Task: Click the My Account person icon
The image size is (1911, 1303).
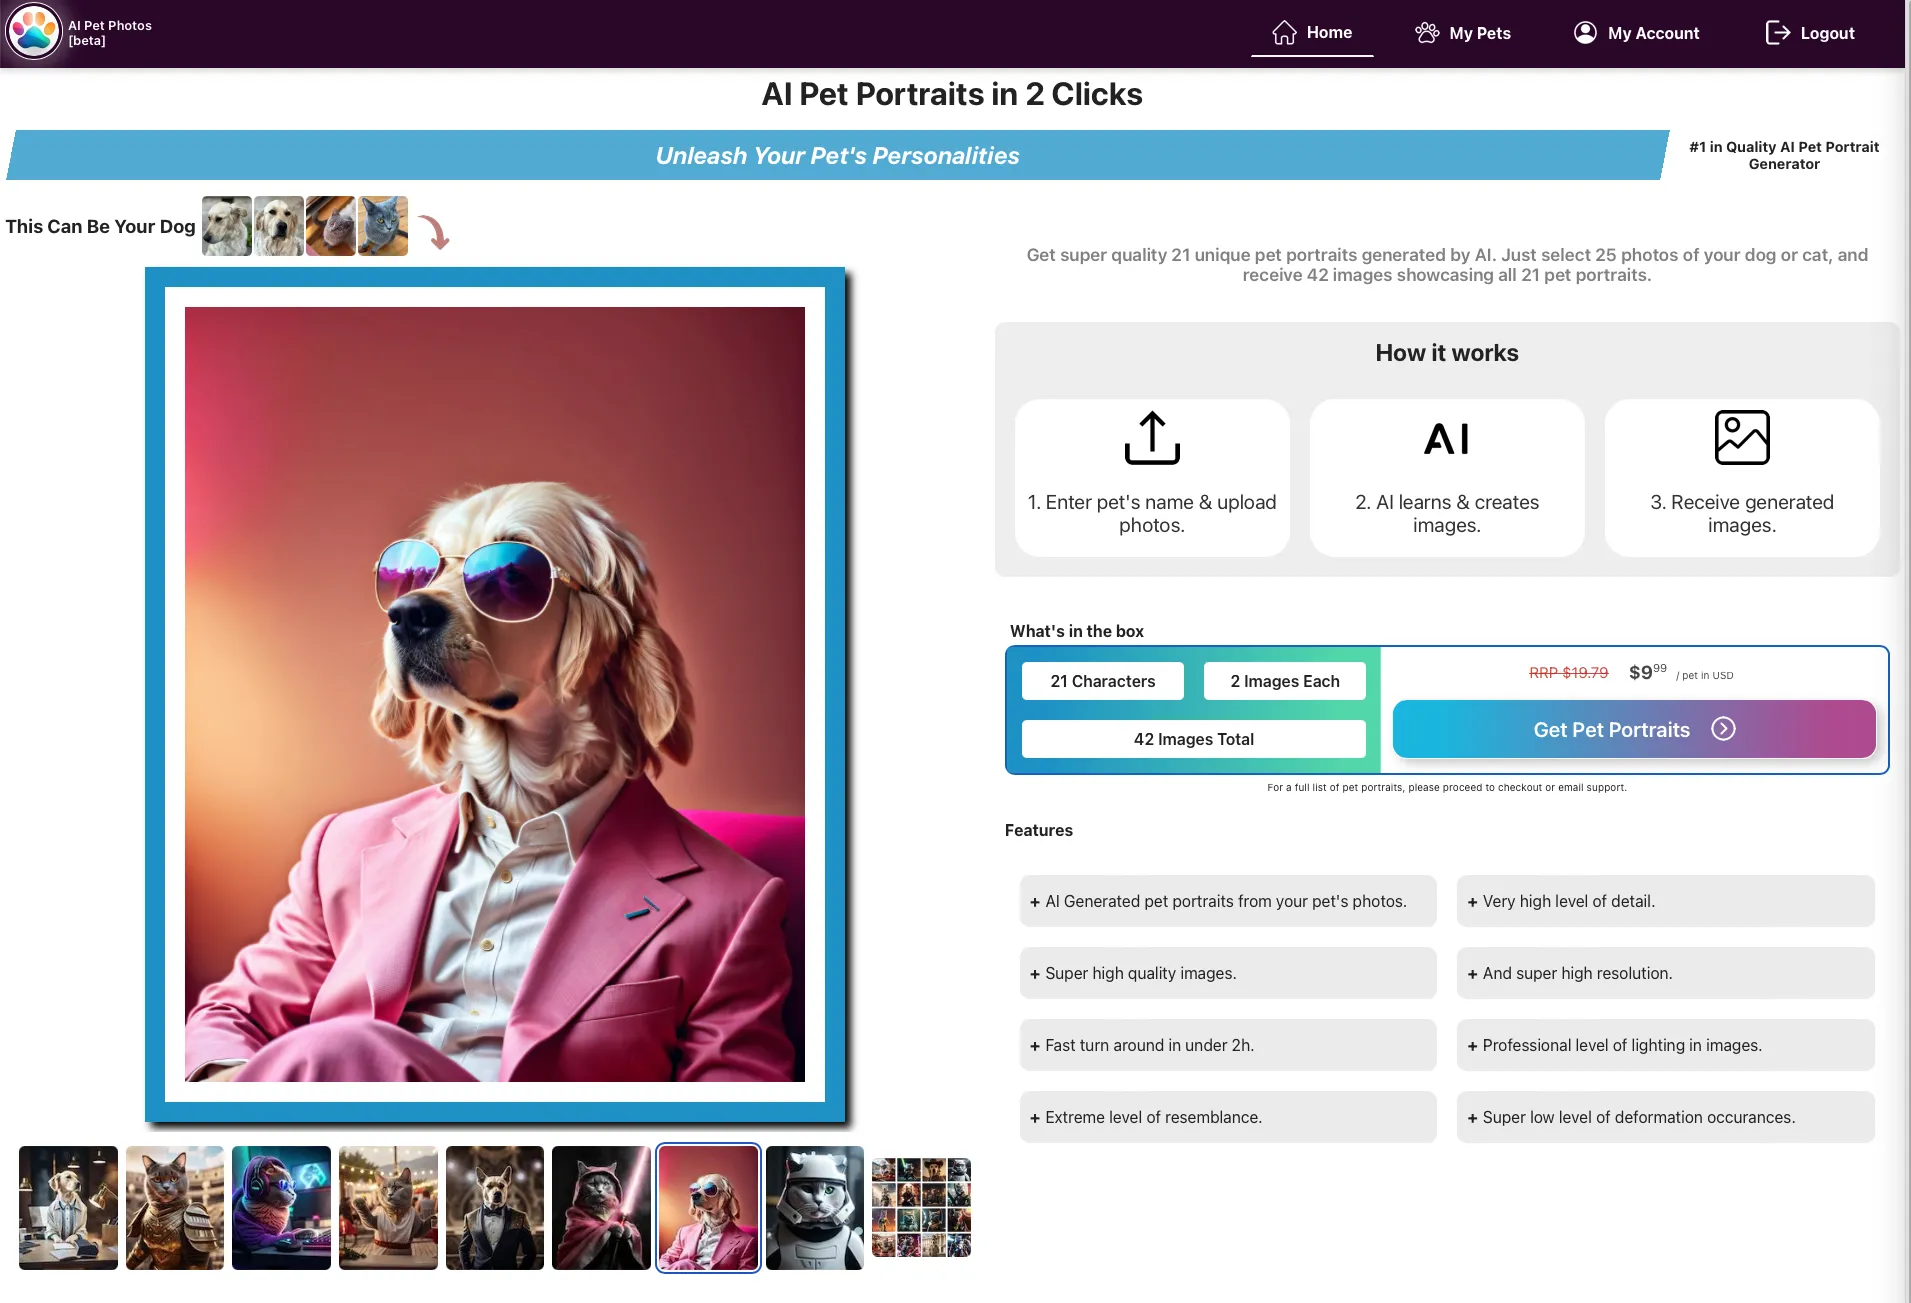Action: tap(1585, 32)
